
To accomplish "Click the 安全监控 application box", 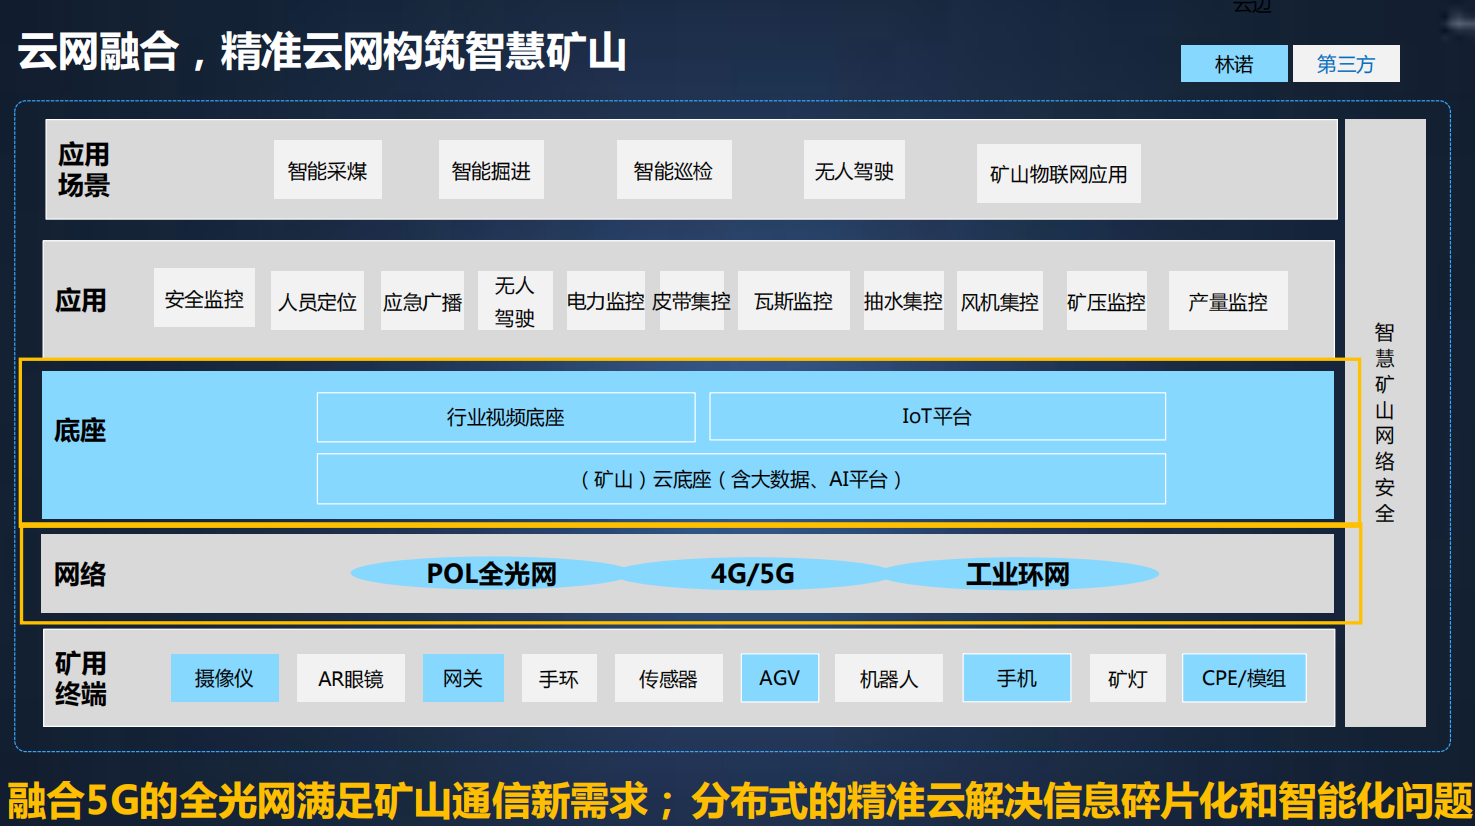I will coord(204,298).
